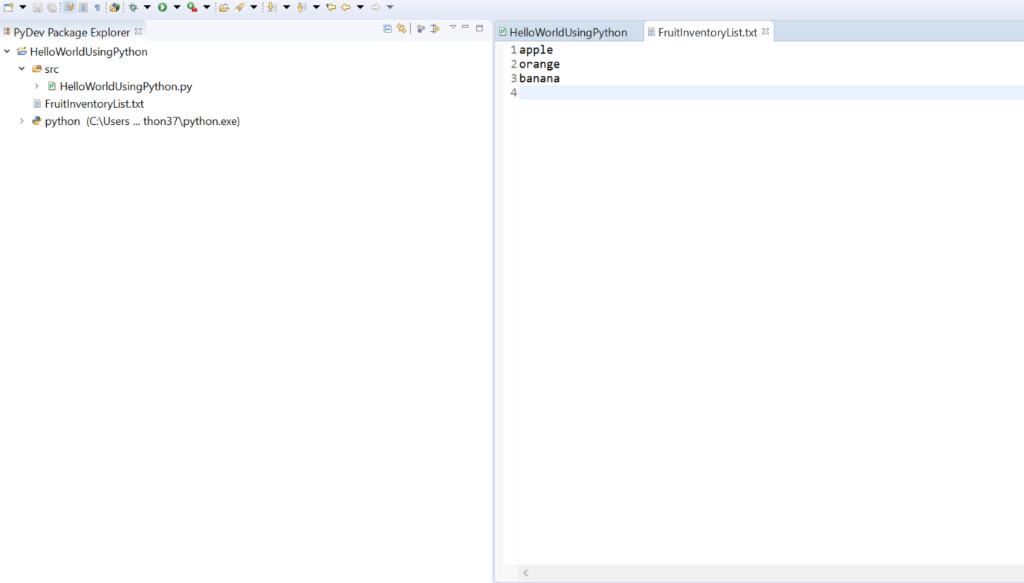
Task: Toggle show whitespace characters
Action: tap(97, 6)
